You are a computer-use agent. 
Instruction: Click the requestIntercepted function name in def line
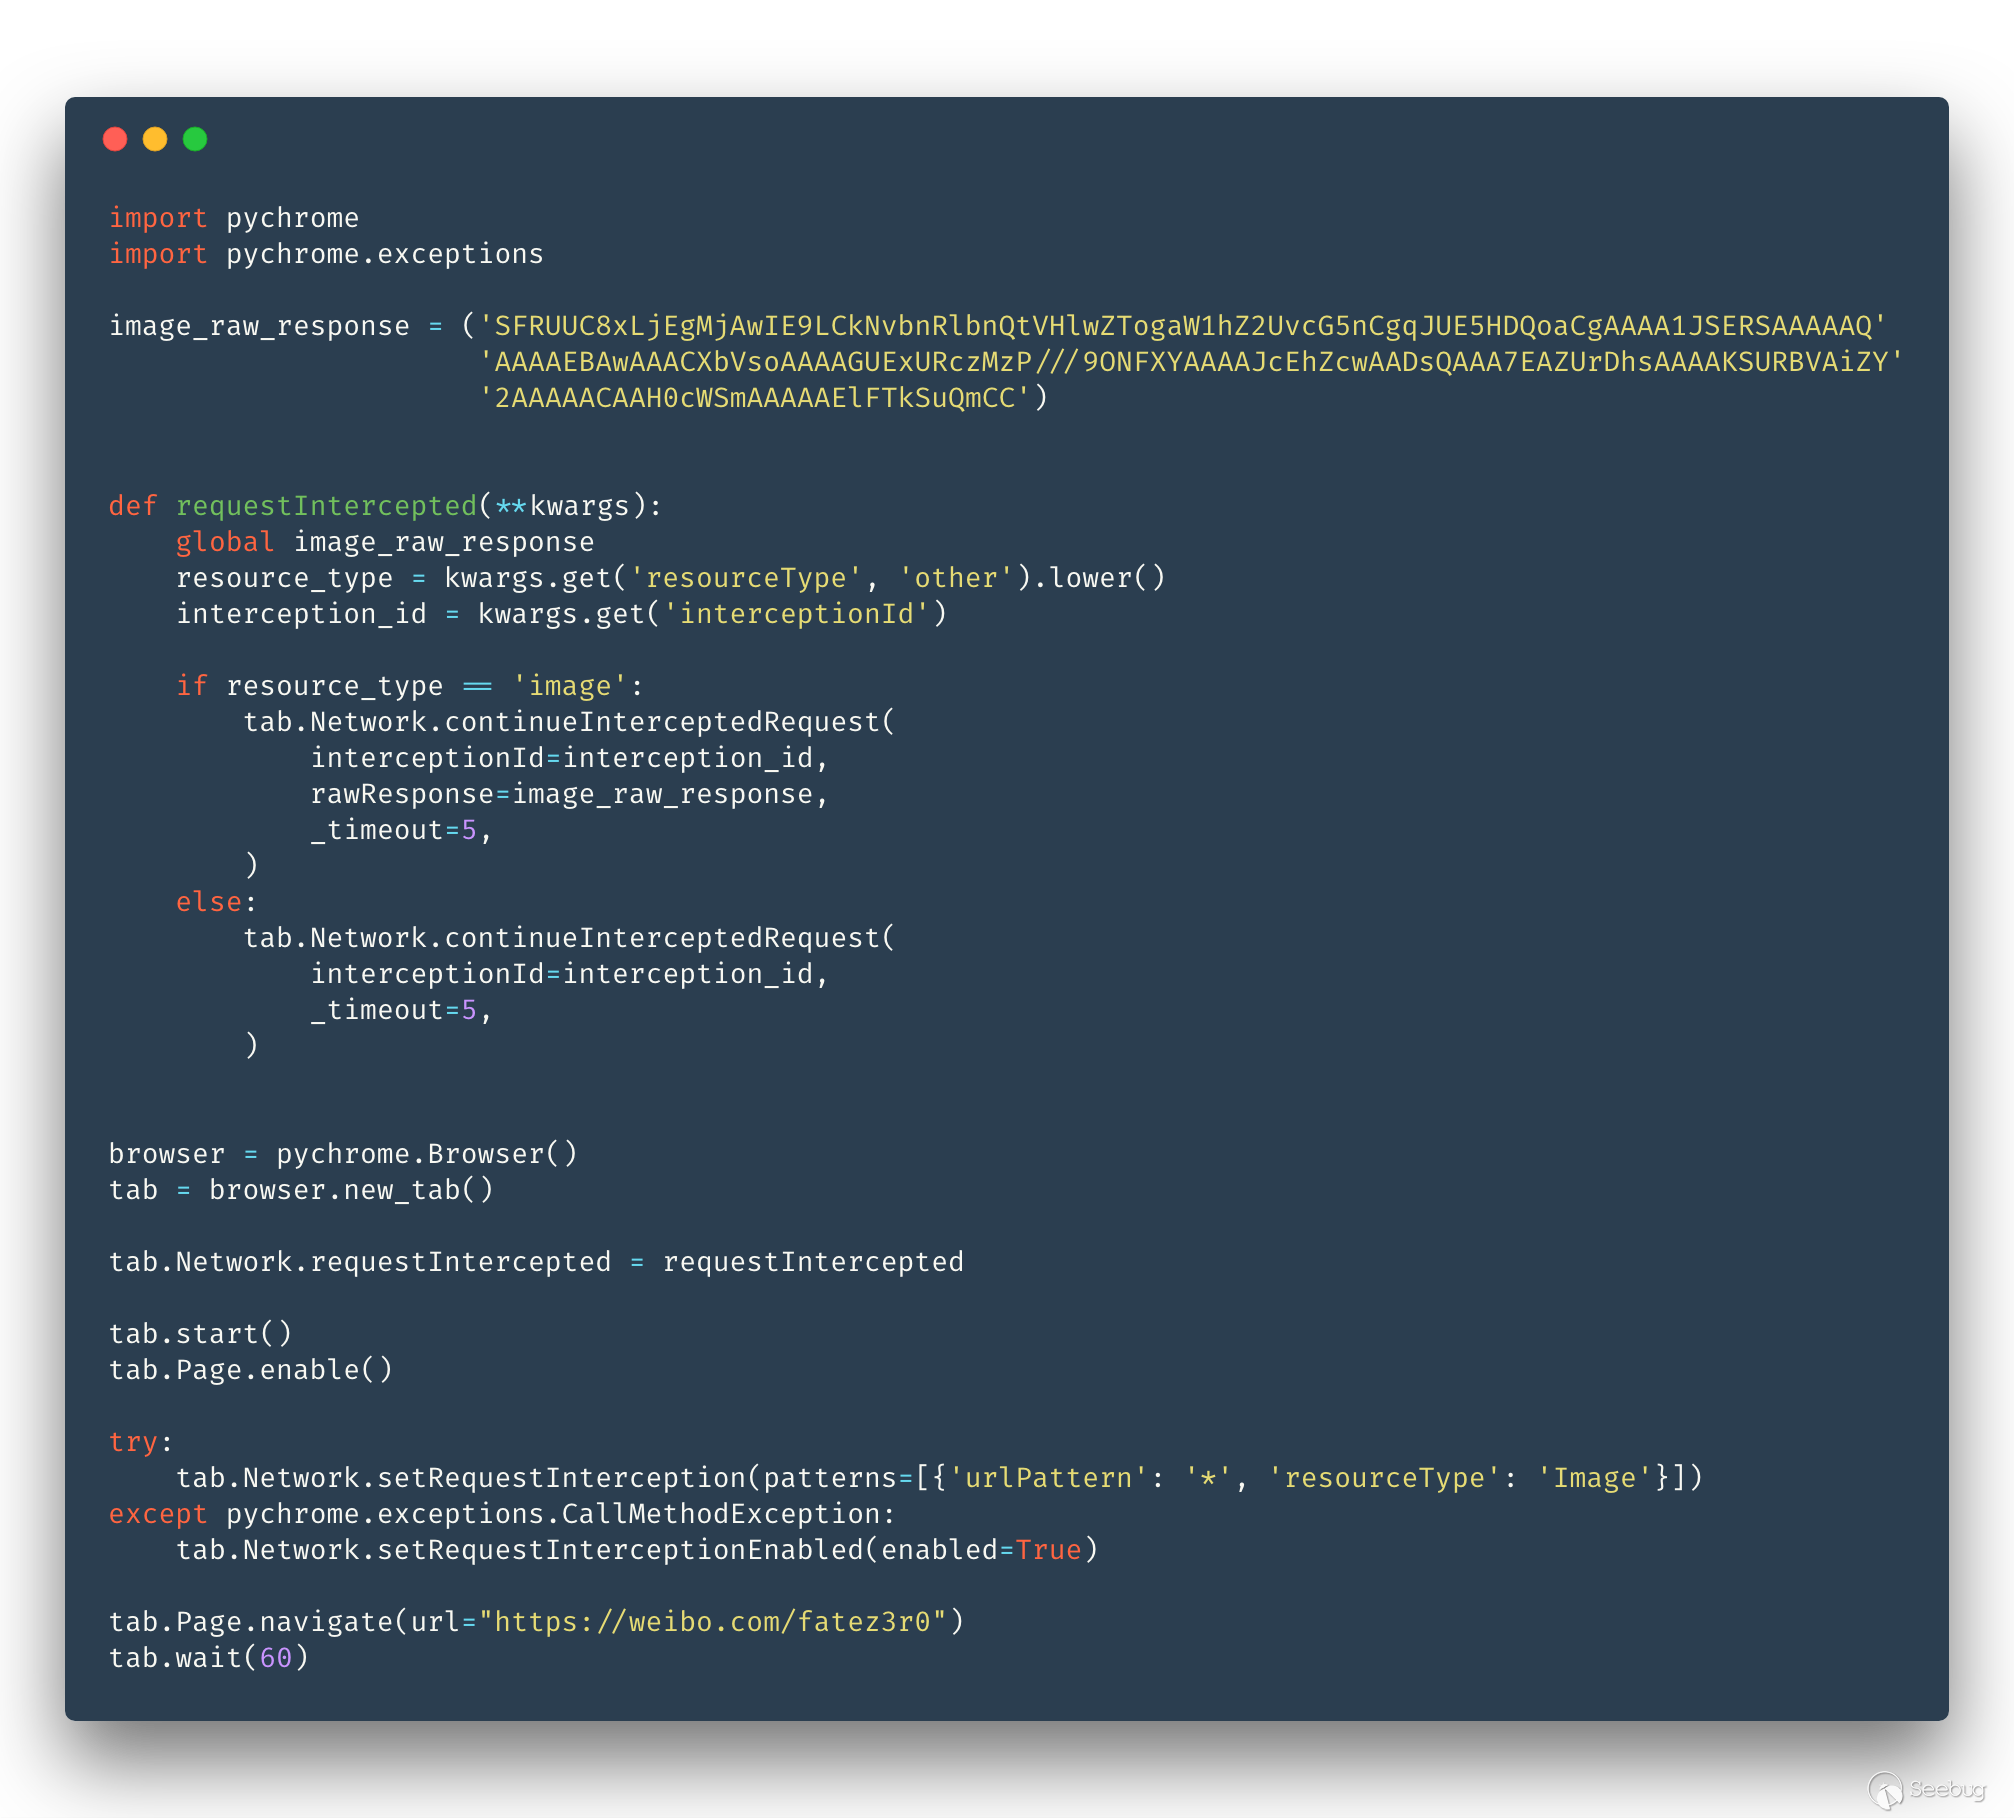coord(326,506)
